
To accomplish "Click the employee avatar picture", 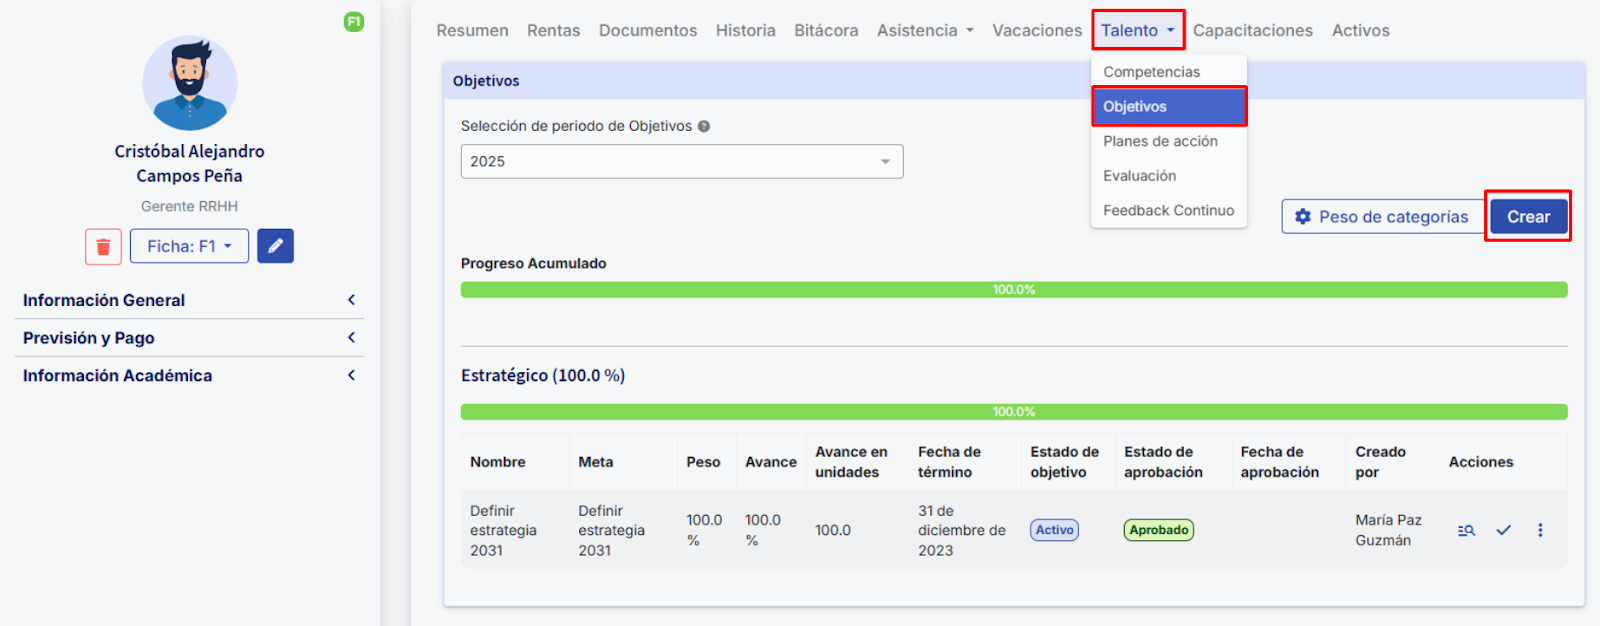I will [190, 84].
